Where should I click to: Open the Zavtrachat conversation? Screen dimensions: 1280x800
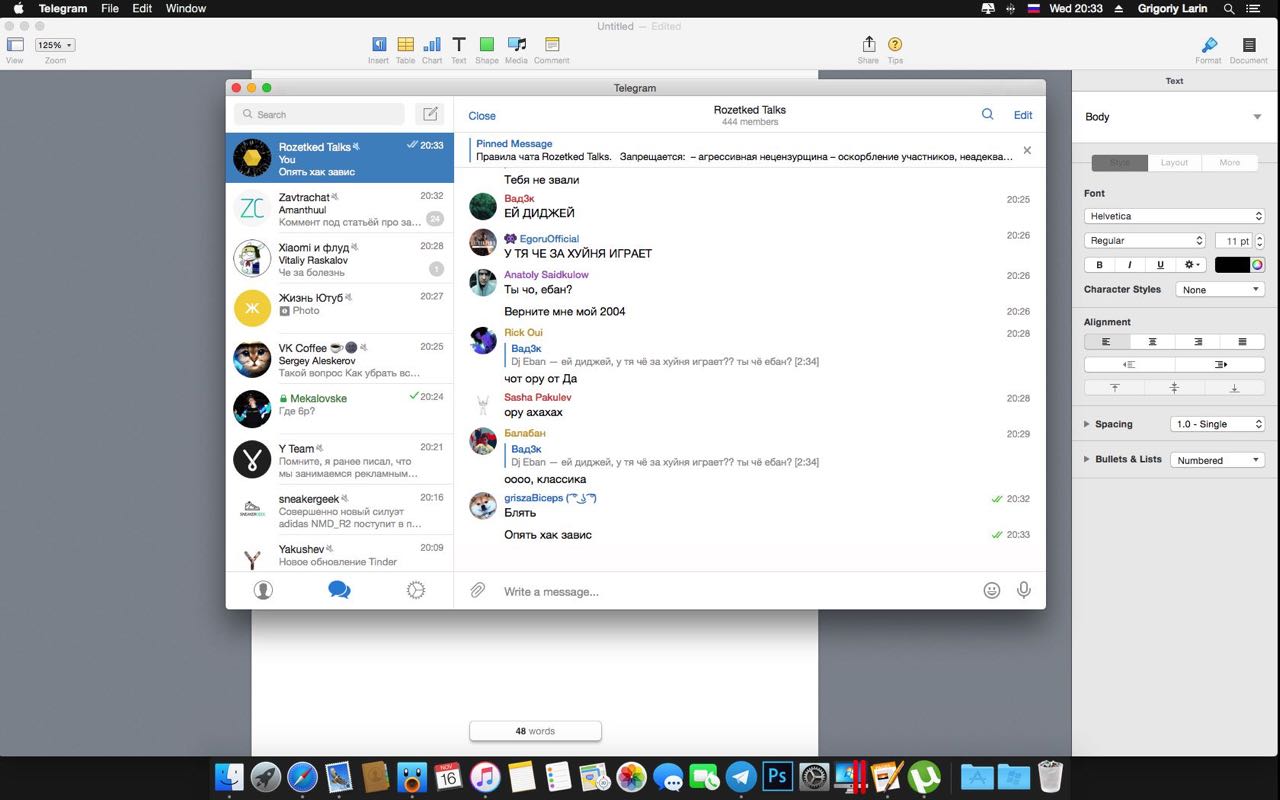click(x=340, y=209)
